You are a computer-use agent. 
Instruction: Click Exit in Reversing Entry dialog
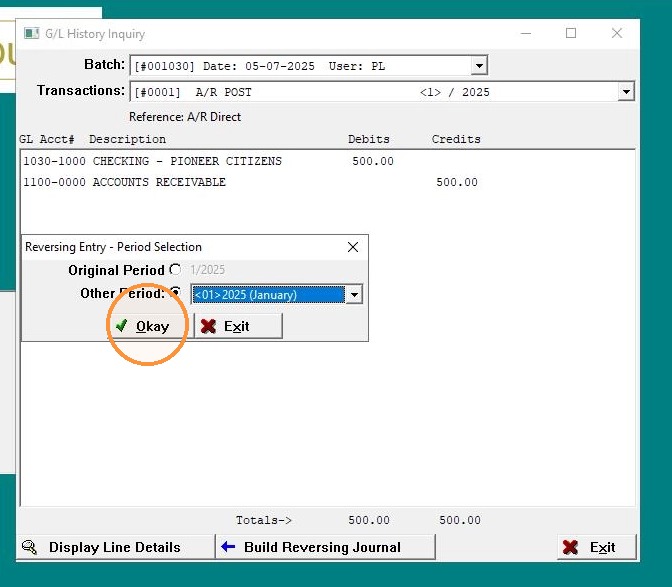[x=238, y=326]
